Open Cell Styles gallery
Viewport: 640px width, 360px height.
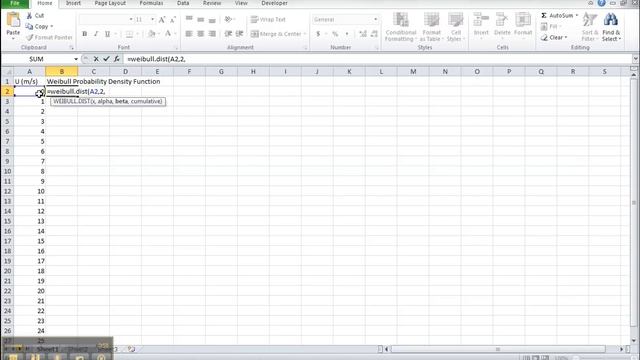[x=456, y=27]
